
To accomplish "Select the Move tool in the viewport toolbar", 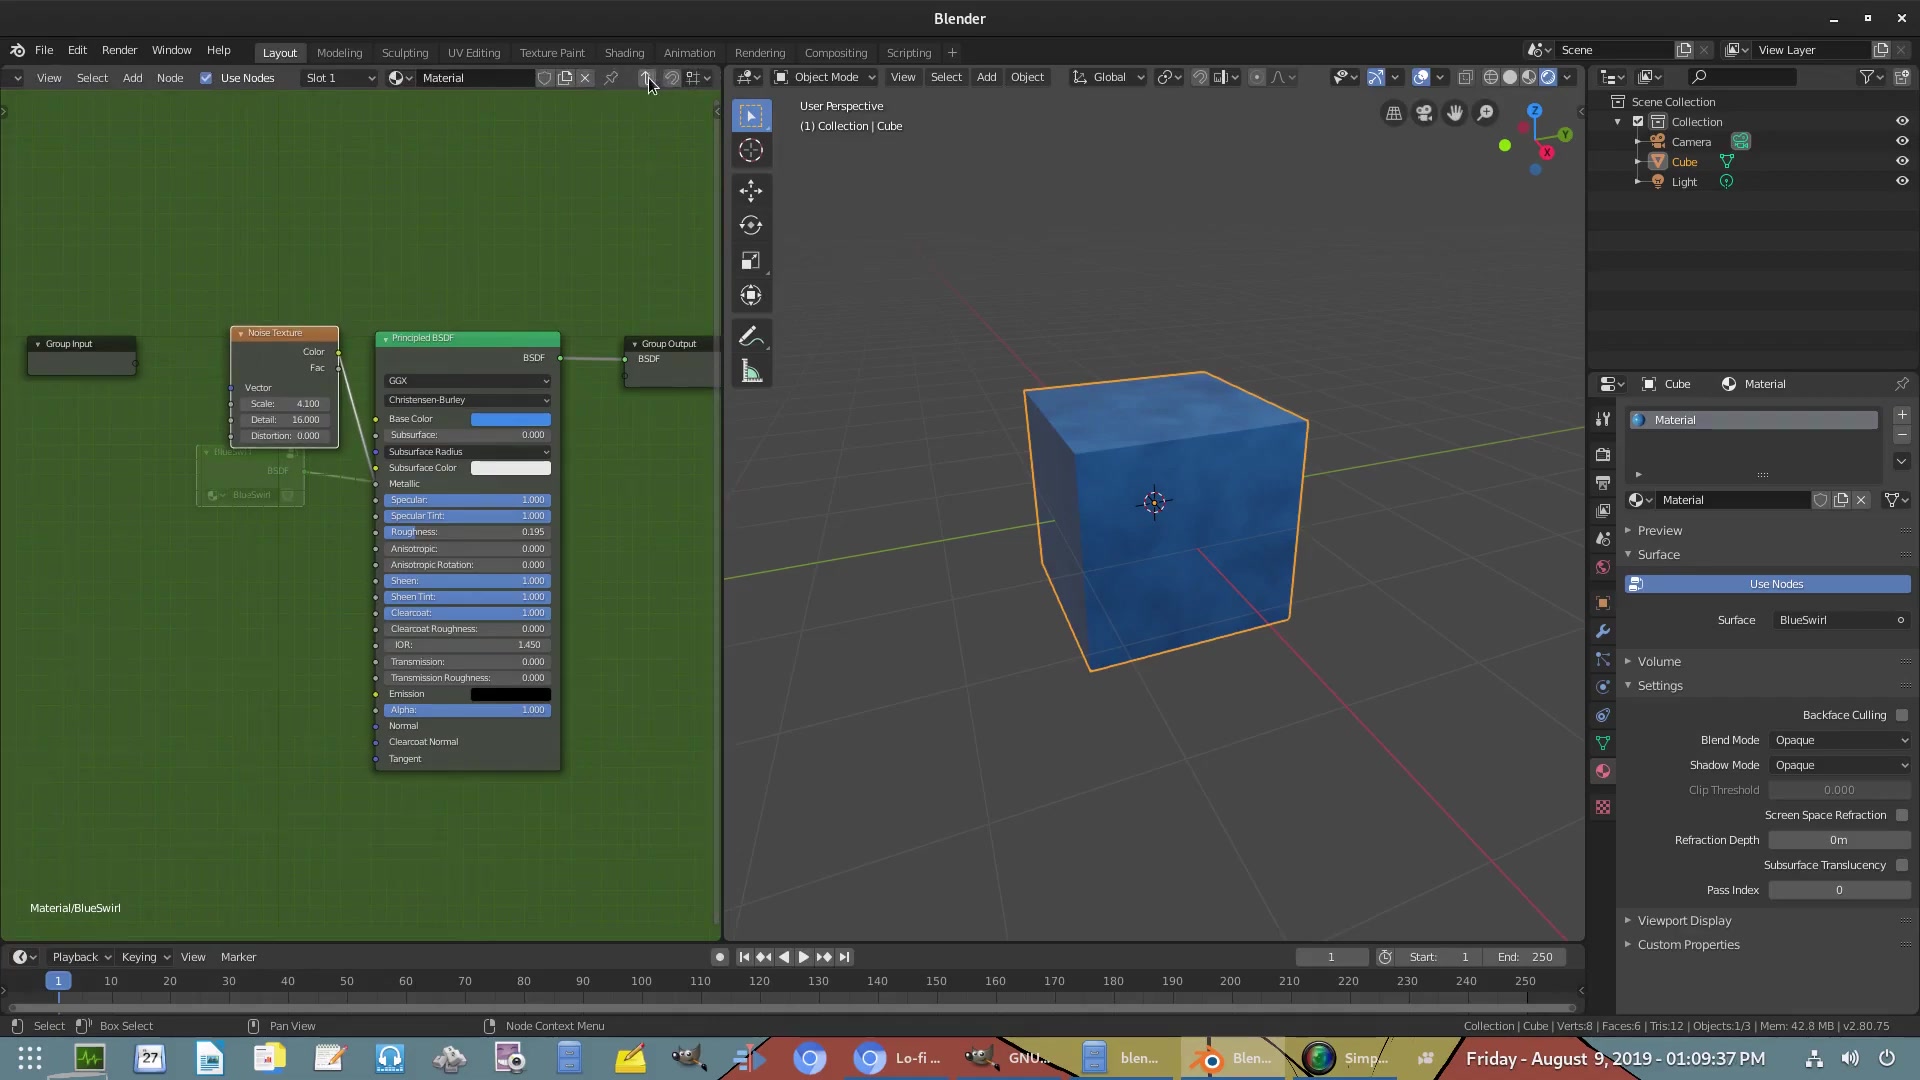I will (751, 190).
